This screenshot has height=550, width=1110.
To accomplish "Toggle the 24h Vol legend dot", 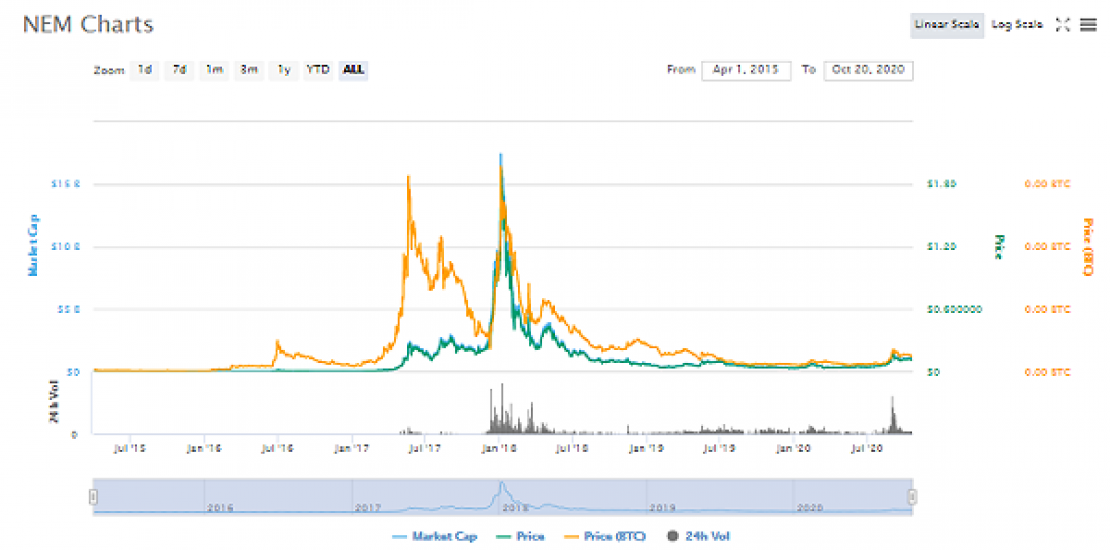I will point(673,537).
